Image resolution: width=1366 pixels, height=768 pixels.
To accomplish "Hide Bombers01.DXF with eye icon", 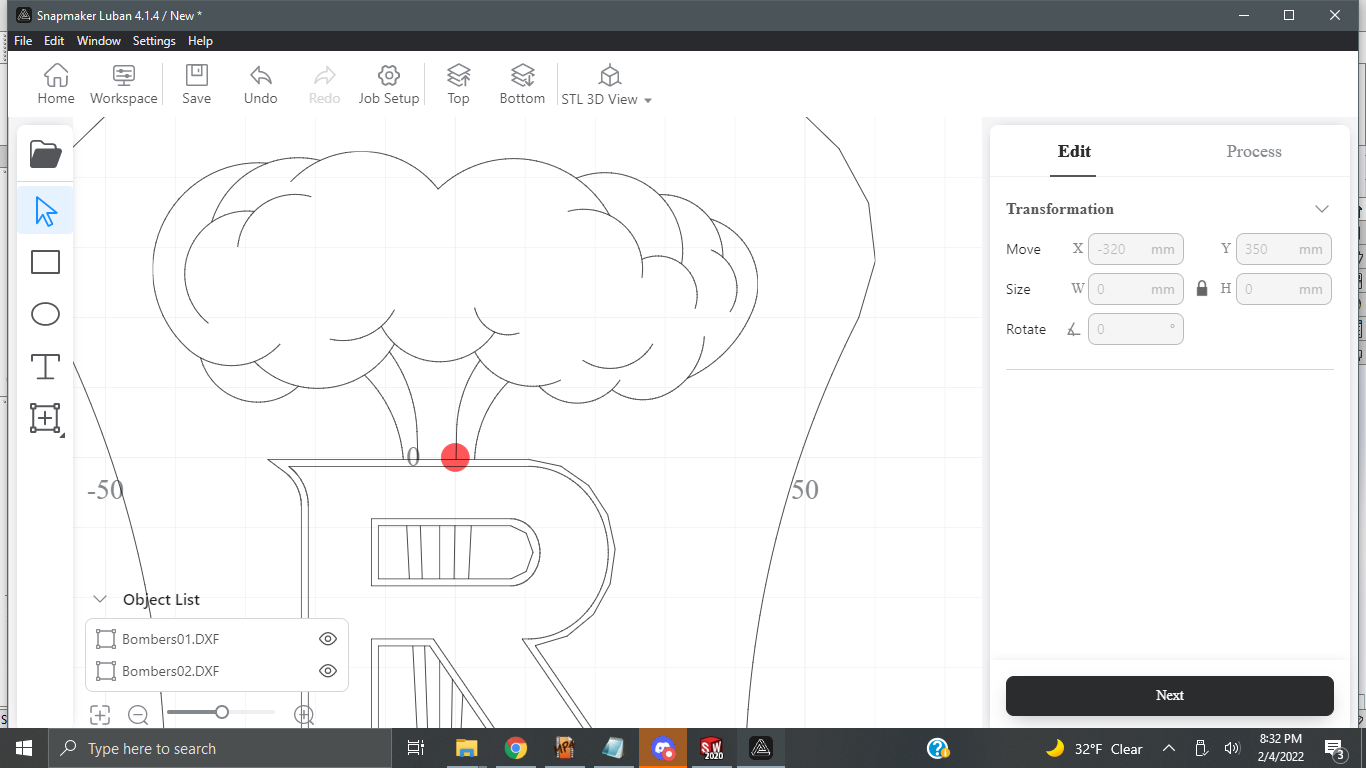I will [328, 639].
